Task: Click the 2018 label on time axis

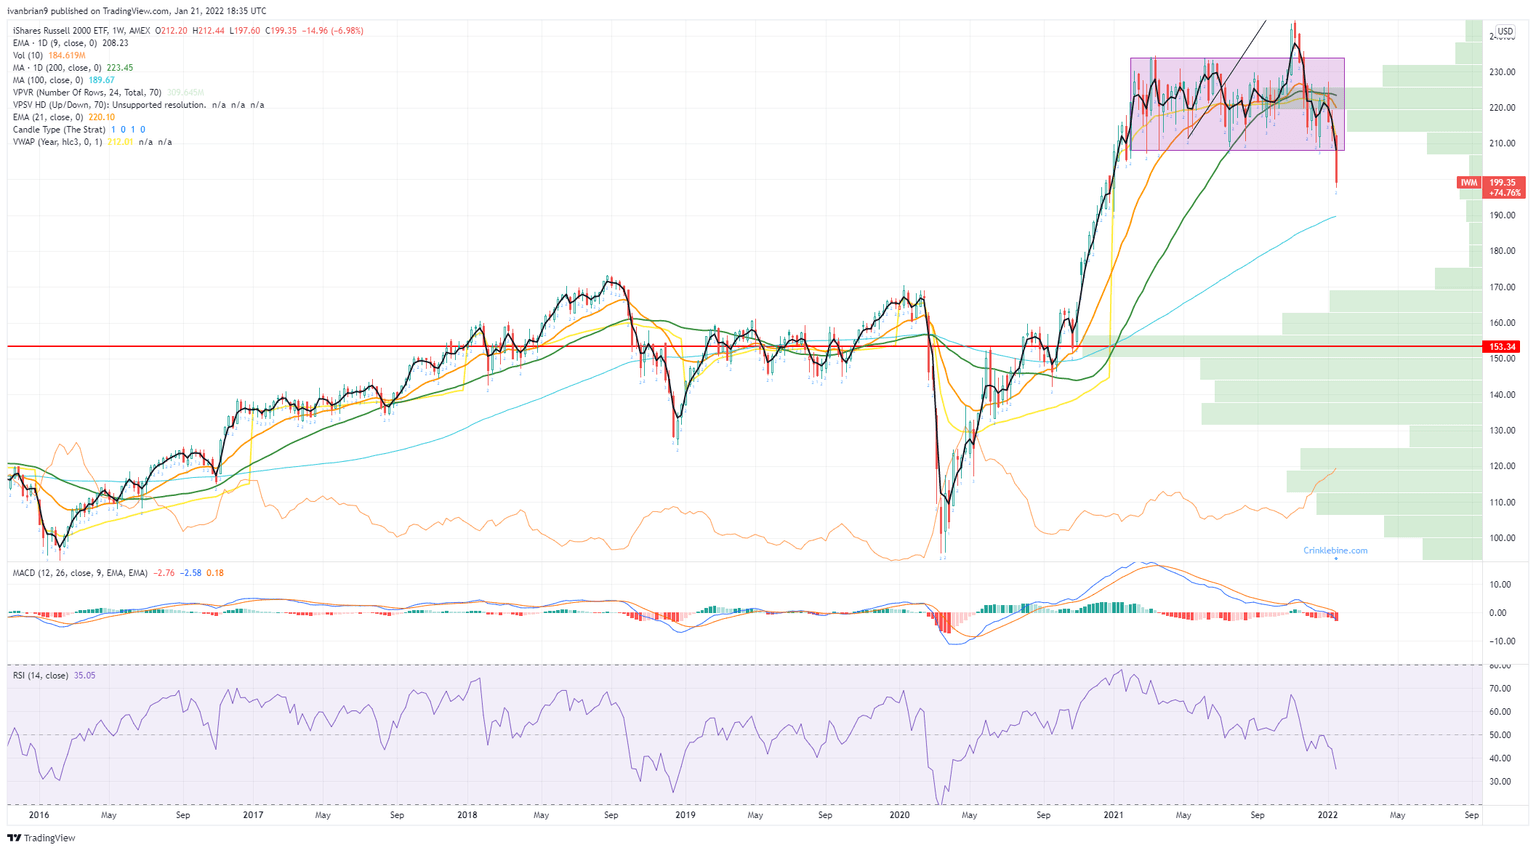Action: [x=467, y=815]
